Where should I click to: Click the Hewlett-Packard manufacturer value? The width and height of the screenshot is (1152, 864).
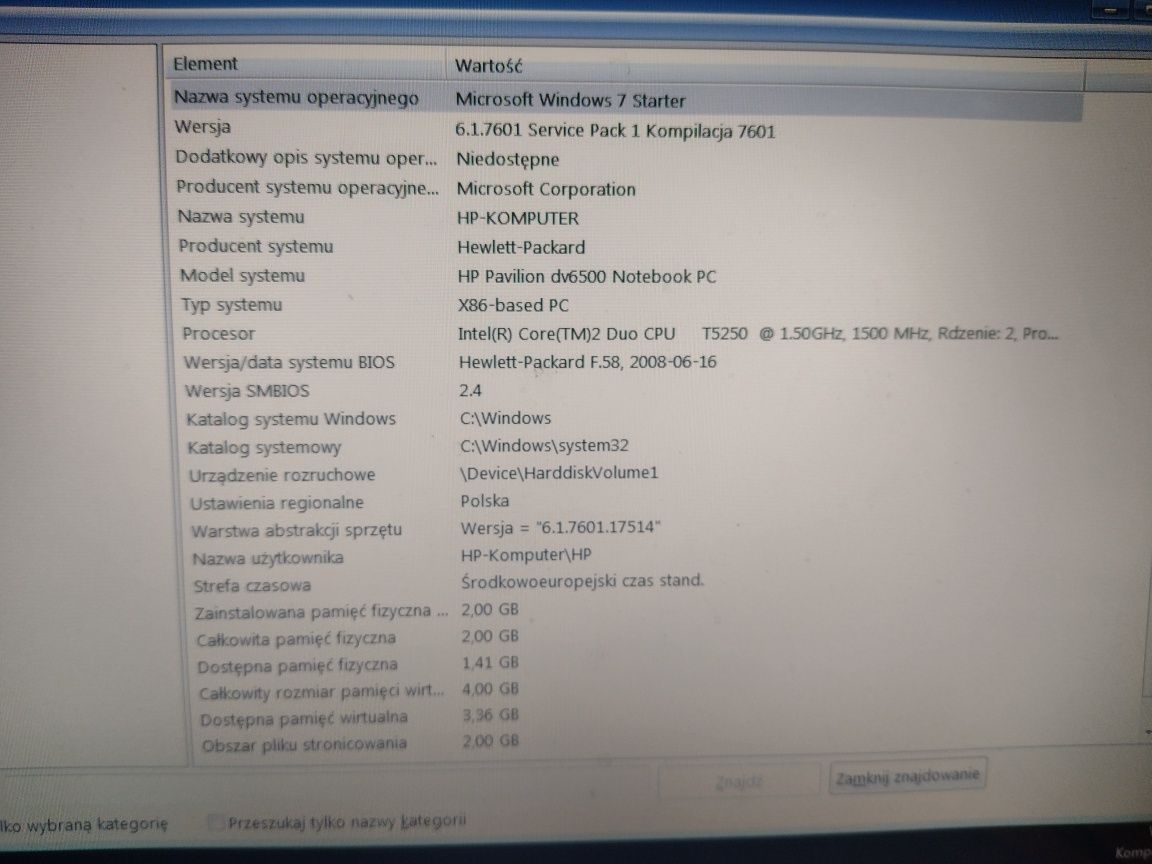(x=521, y=248)
